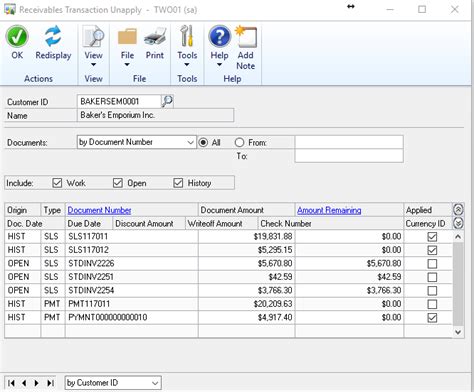Uncheck Applied box for SLS117011
The height and width of the screenshot is (392, 474).
click(x=432, y=237)
